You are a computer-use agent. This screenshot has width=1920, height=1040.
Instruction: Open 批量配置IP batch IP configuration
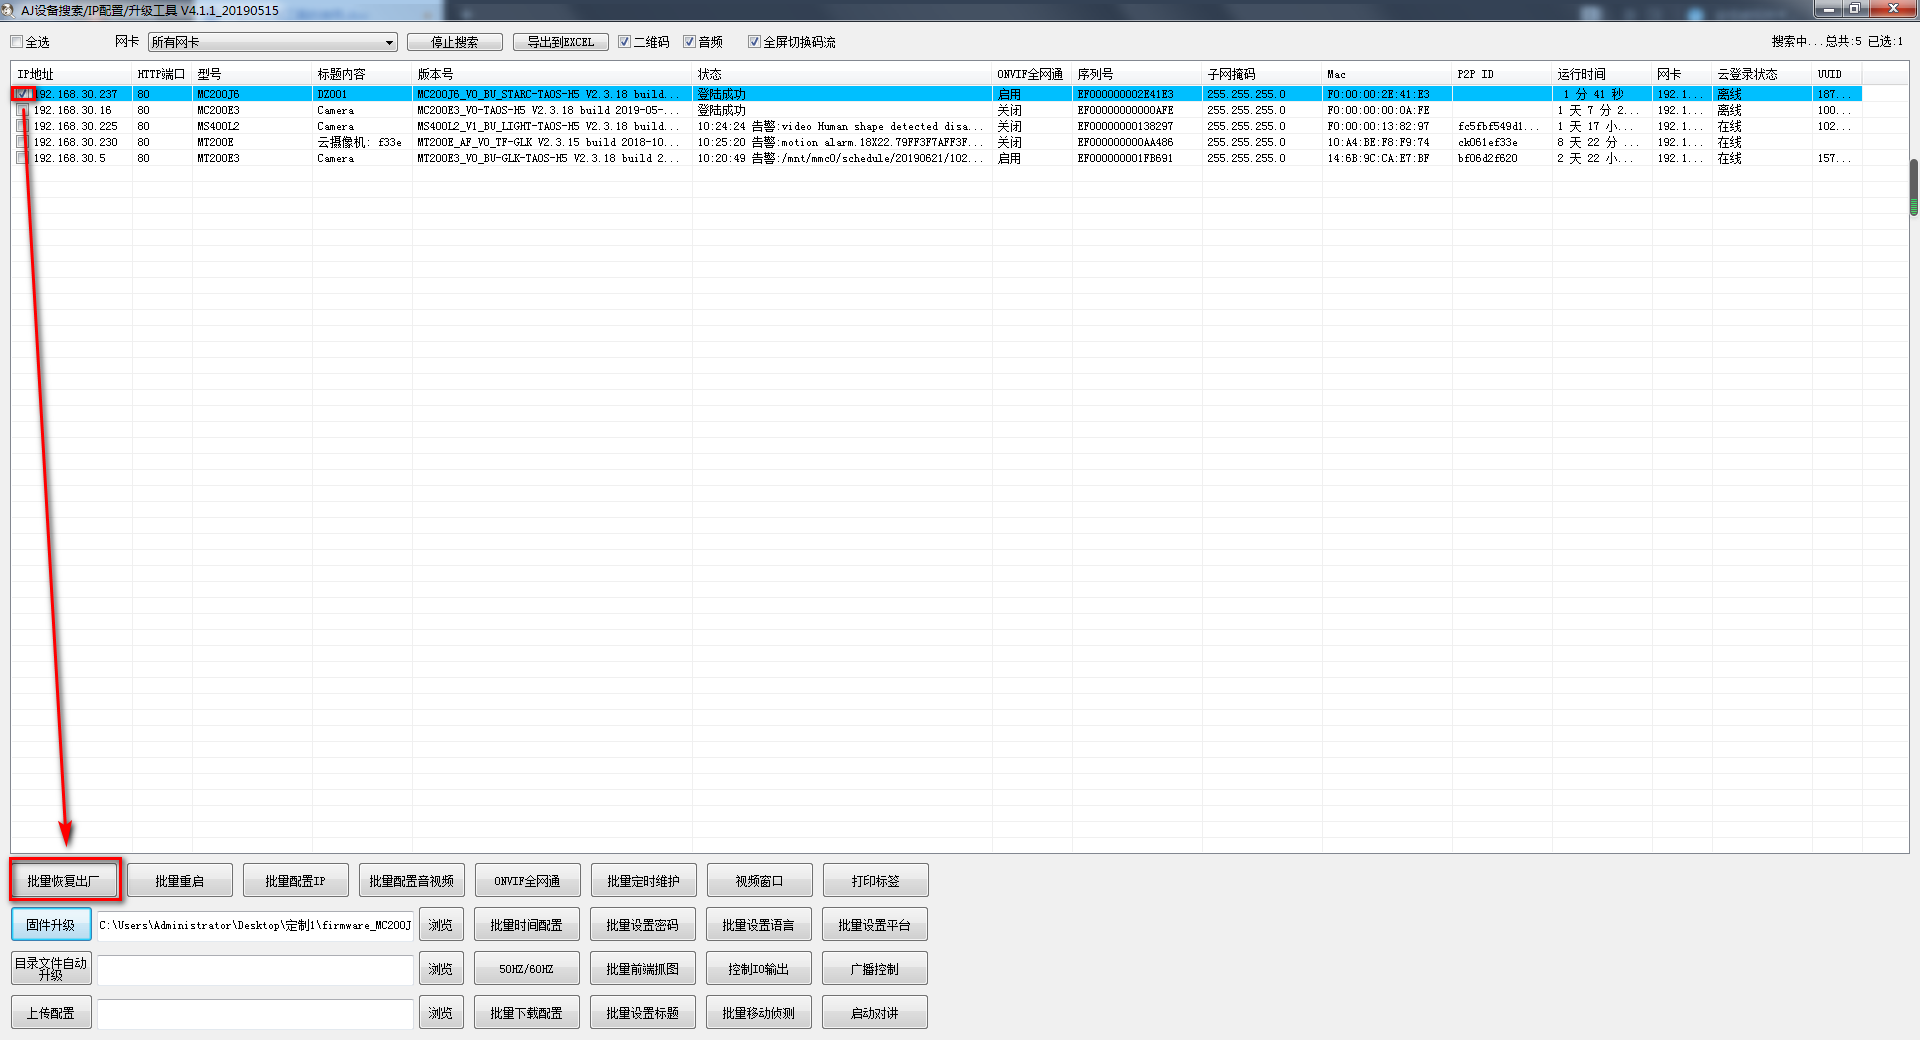295,881
